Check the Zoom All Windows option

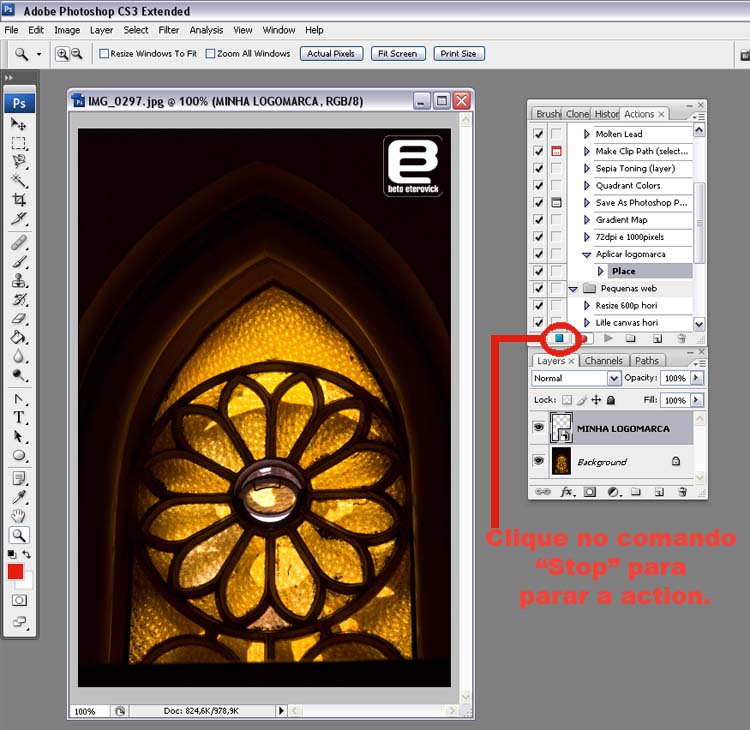coord(209,54)
